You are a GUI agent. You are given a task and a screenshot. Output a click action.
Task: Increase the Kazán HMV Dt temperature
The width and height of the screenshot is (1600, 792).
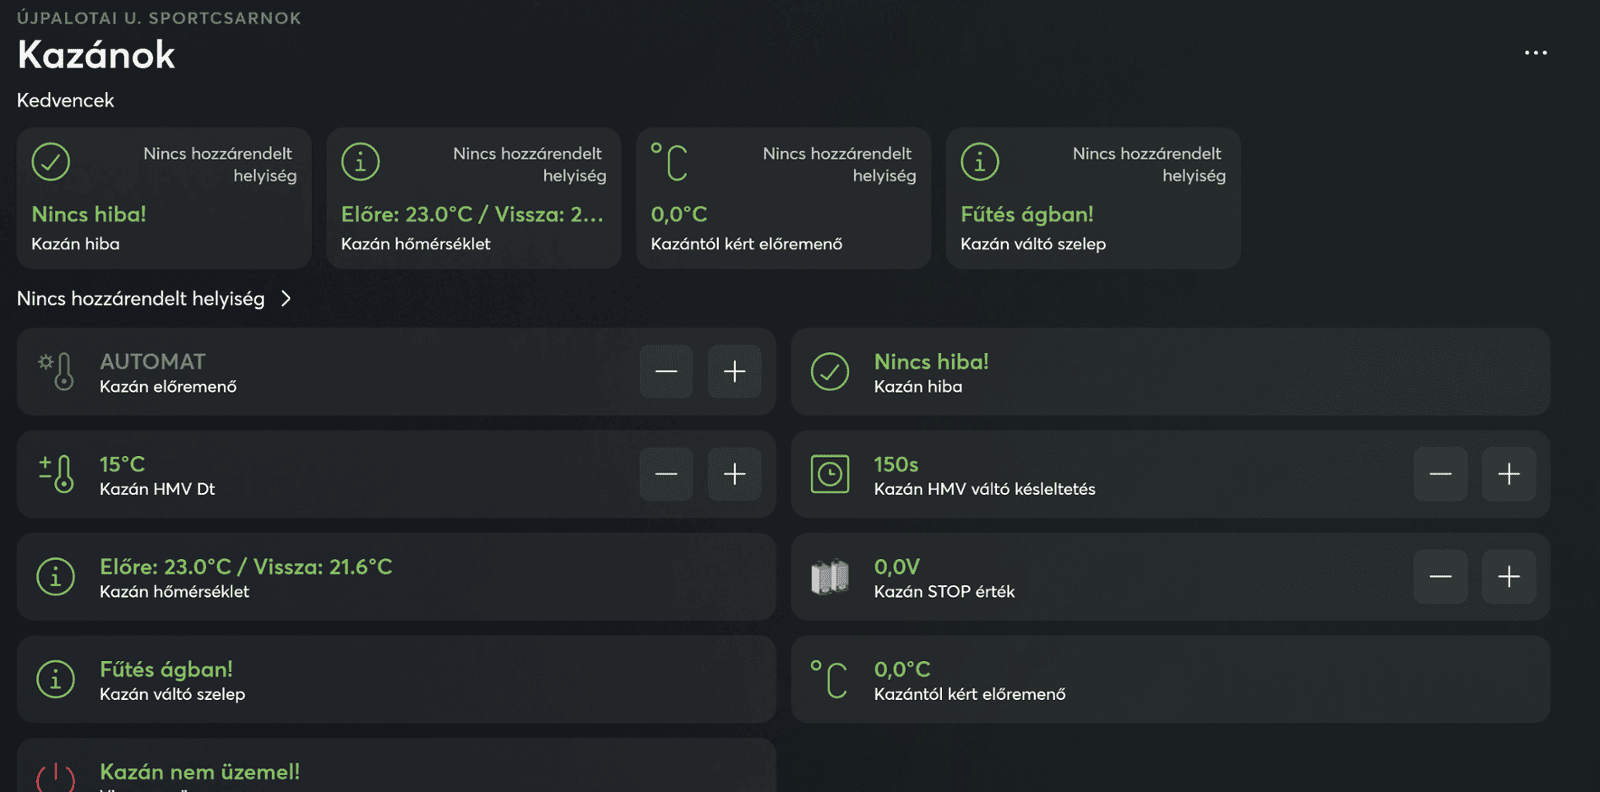[735, 474]
